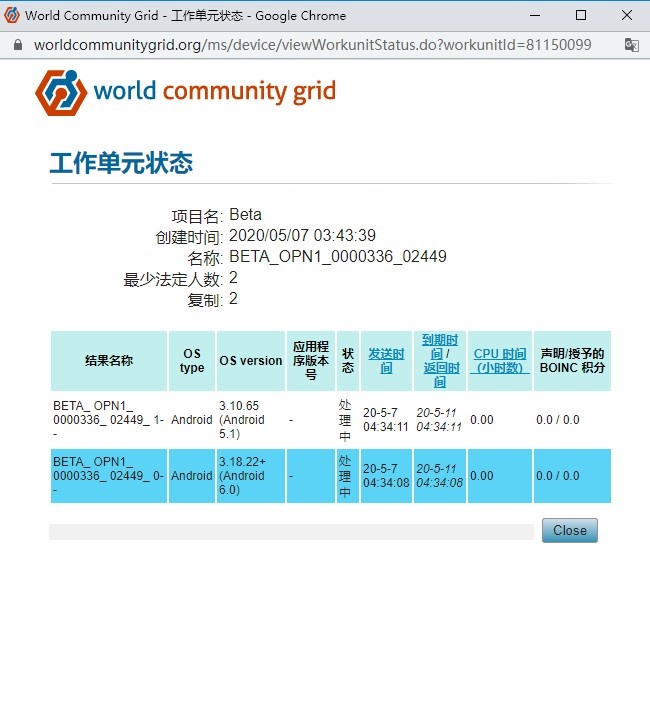Viewport: 650px width, 709px height.
Task: Click the Close button below the table
Action: point(570,530)
